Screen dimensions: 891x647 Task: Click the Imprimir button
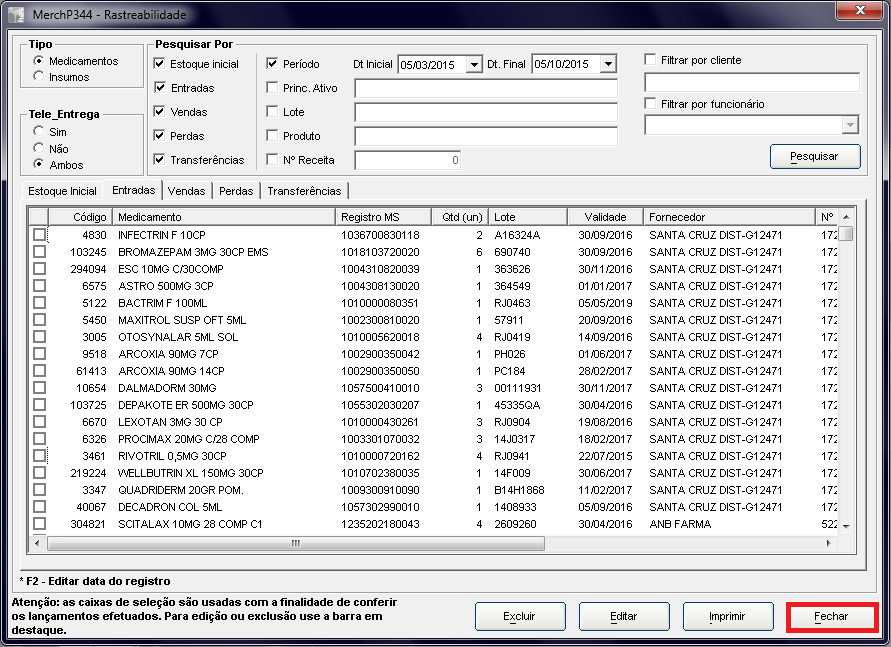click(727, 617)
